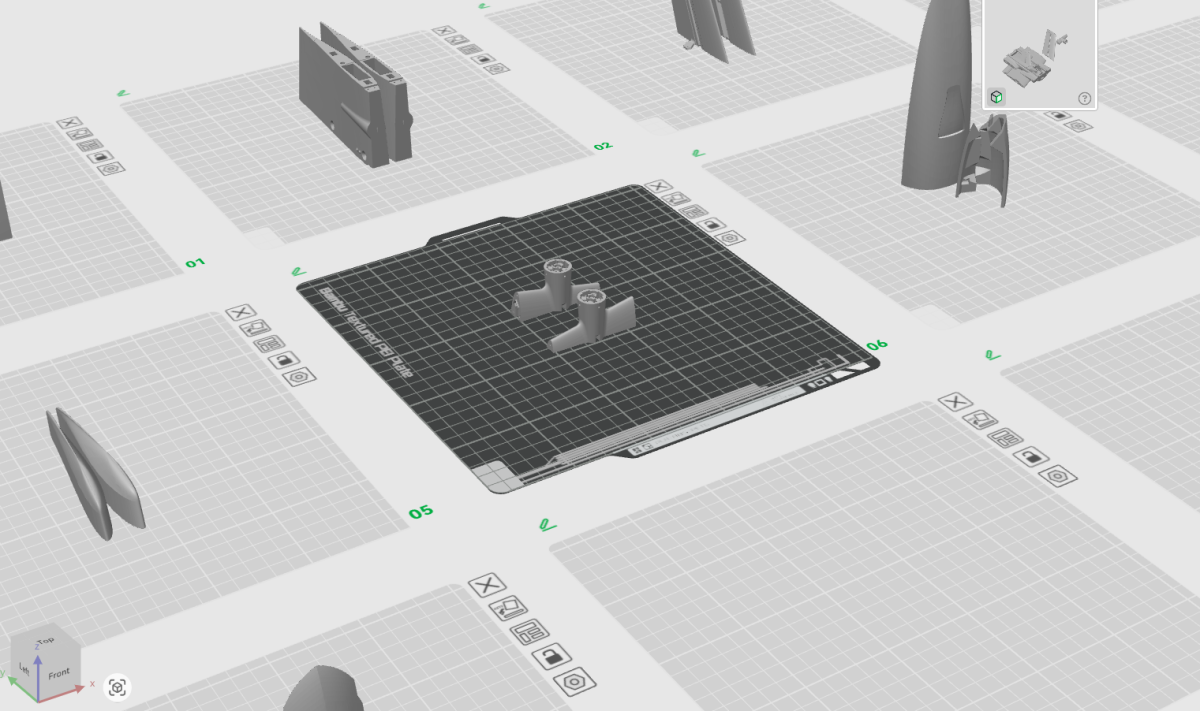This screenshot has height=711, width=1200.
Task: Select the green plate label 06
Action: point(877,344)
